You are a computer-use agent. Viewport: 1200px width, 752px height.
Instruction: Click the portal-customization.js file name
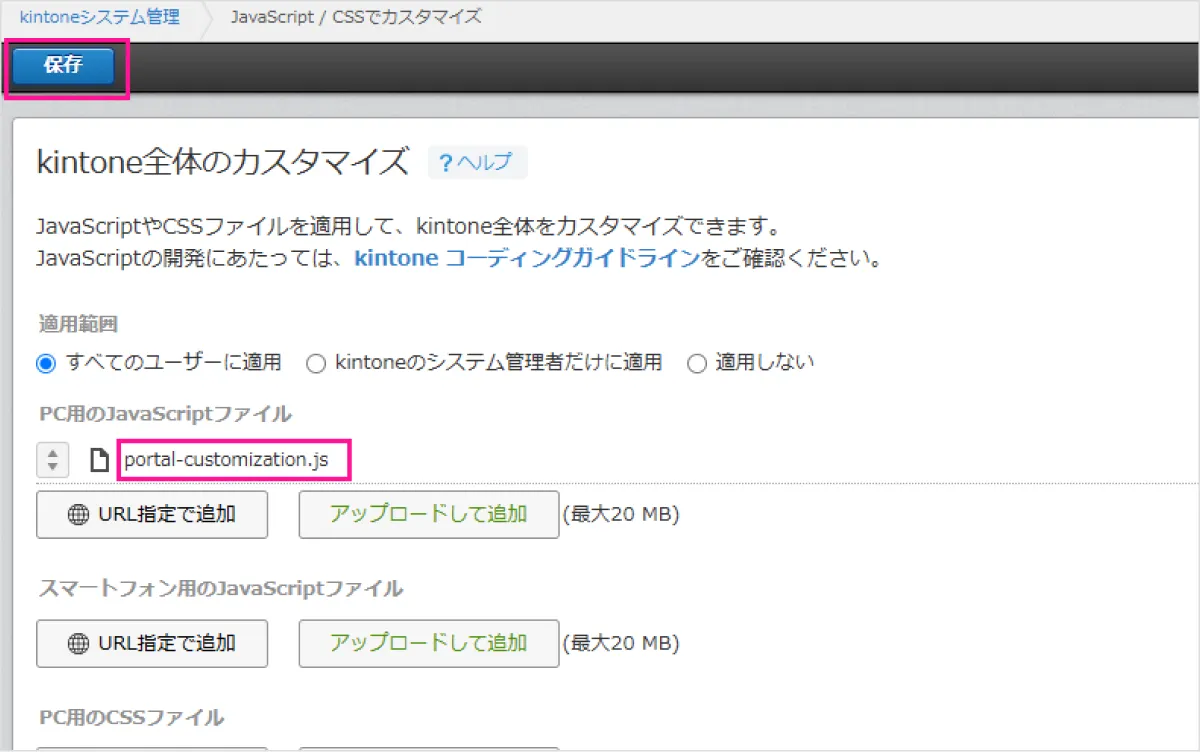[226, 460]
